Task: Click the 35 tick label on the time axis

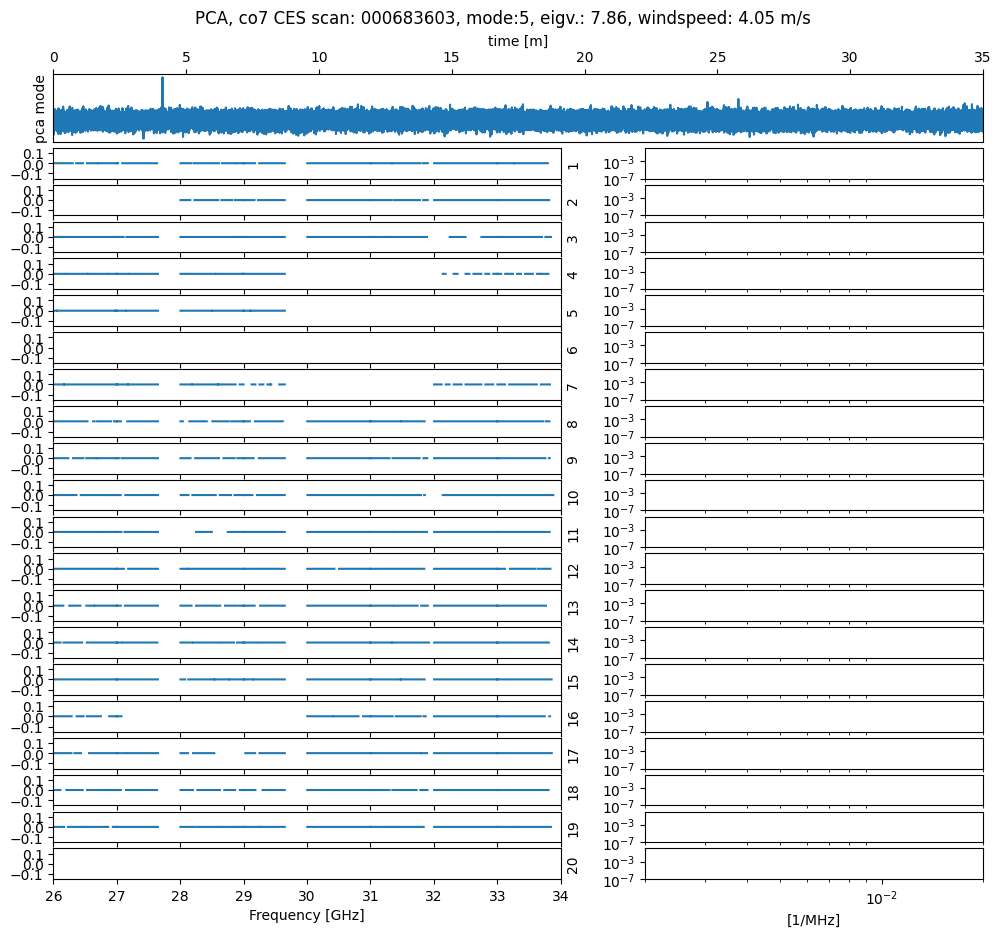Action: (982, 58)
